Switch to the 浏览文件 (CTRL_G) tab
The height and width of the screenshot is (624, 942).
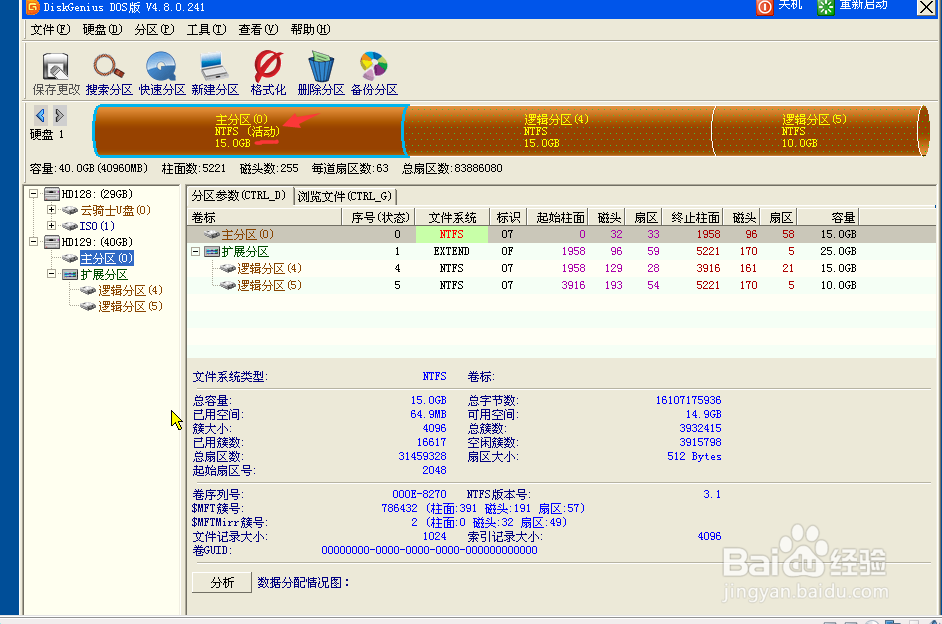pos(345,196)
